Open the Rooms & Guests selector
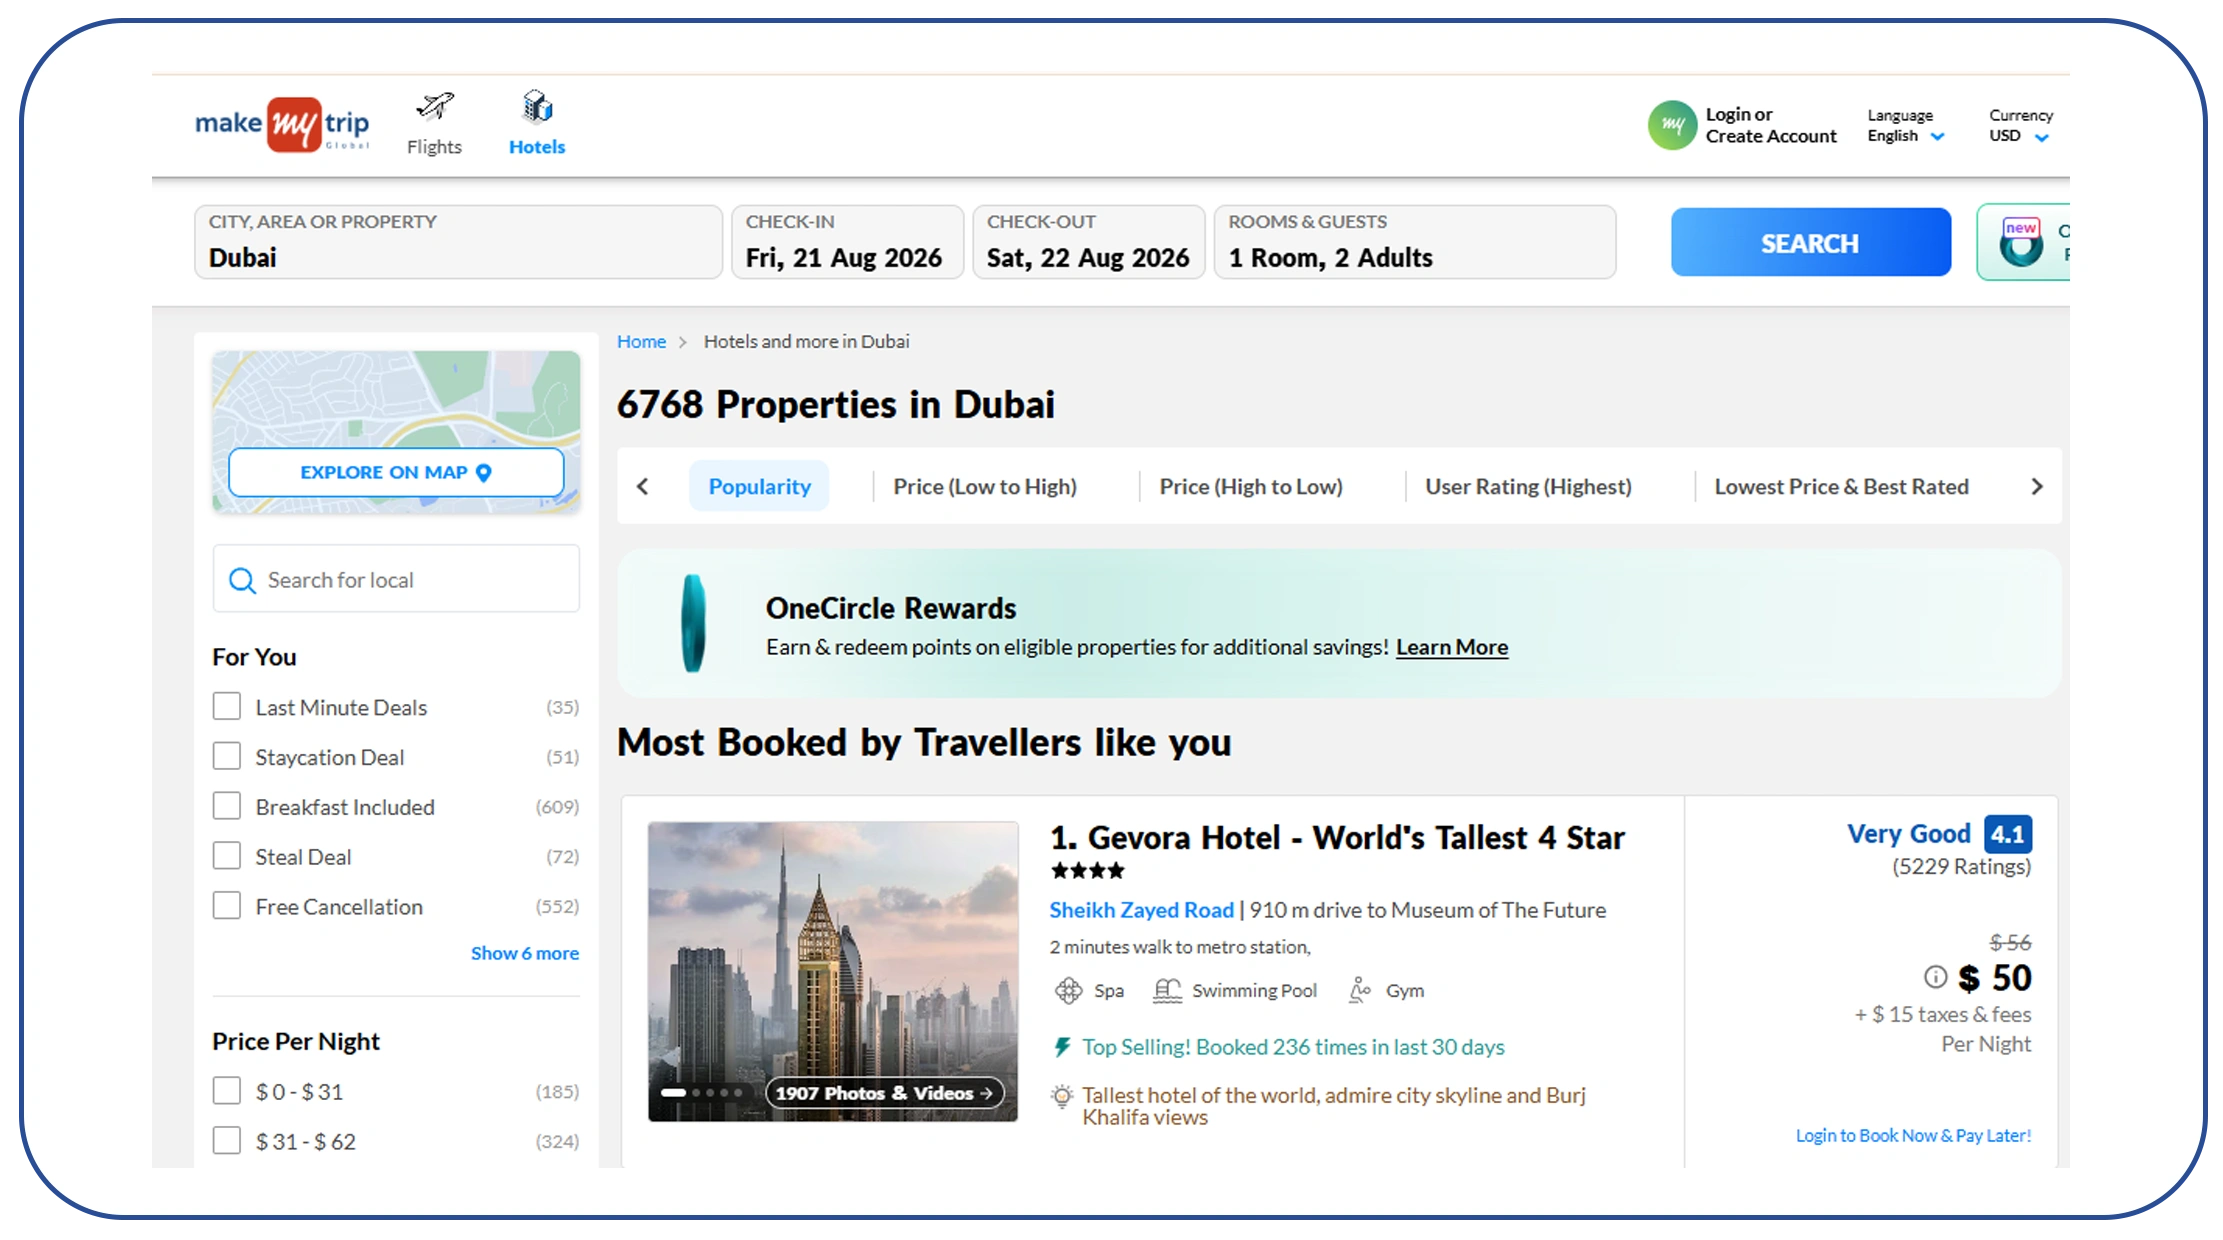 [1414, 242]
